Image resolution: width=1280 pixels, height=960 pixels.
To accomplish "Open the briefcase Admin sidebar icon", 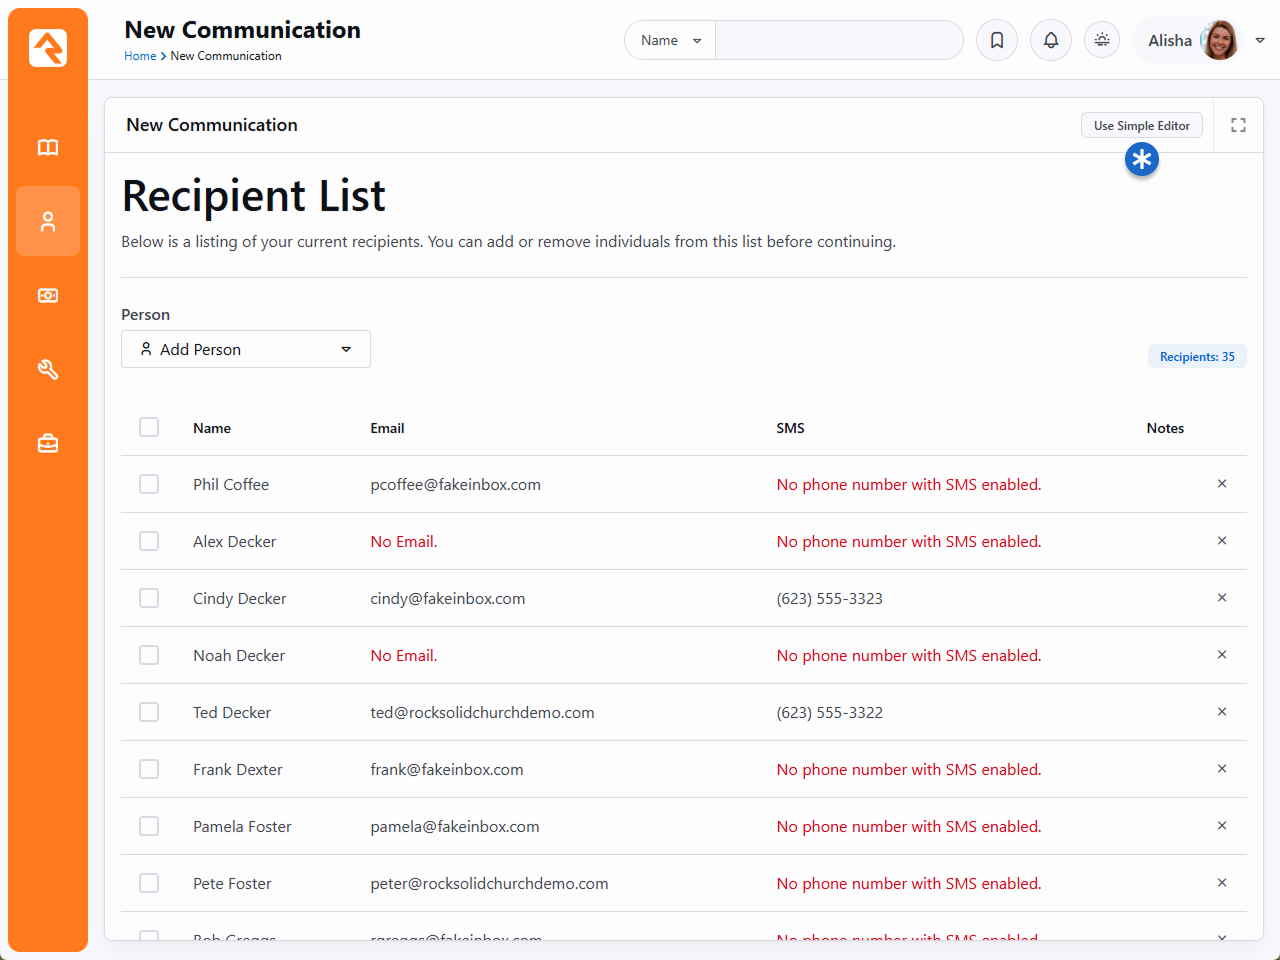I will pyautogui.click(x=48, y=443).
